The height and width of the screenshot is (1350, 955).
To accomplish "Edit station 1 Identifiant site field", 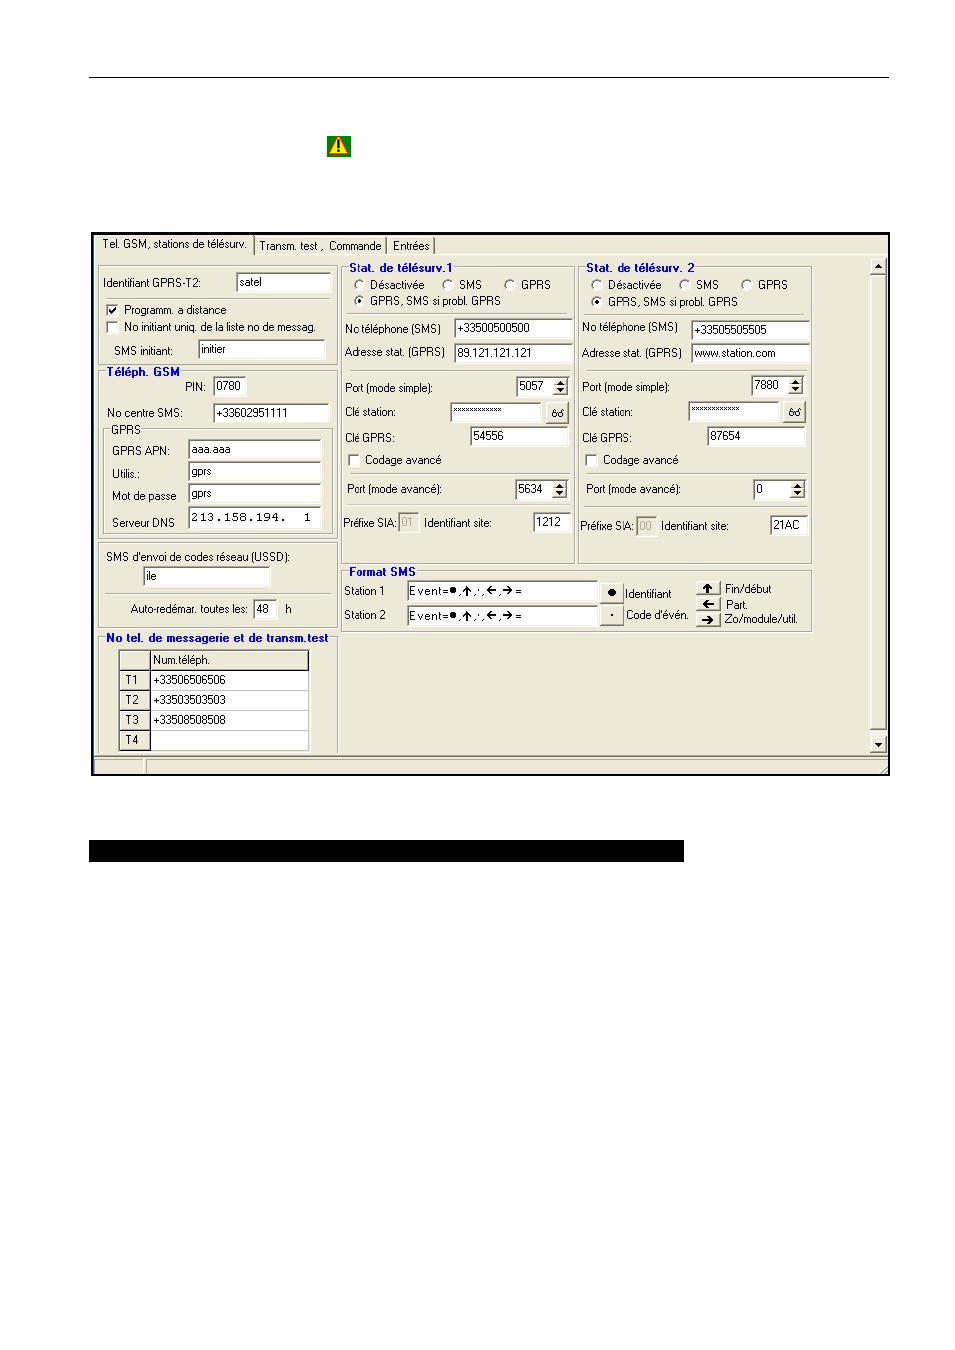I will coord(552,522).
